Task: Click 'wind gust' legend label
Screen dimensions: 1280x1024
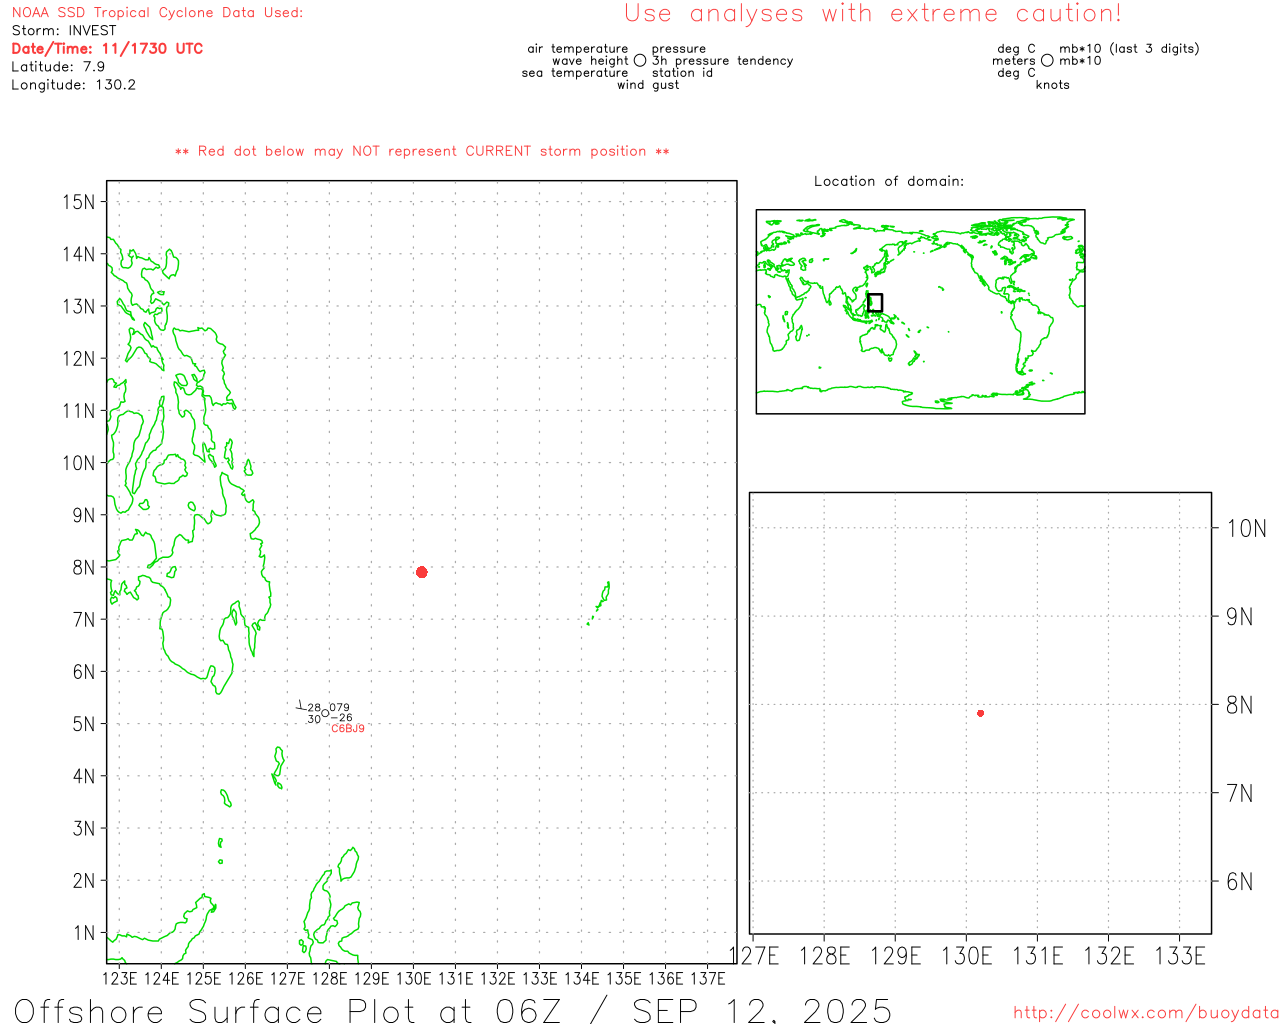Action: (x=648, y=85)
